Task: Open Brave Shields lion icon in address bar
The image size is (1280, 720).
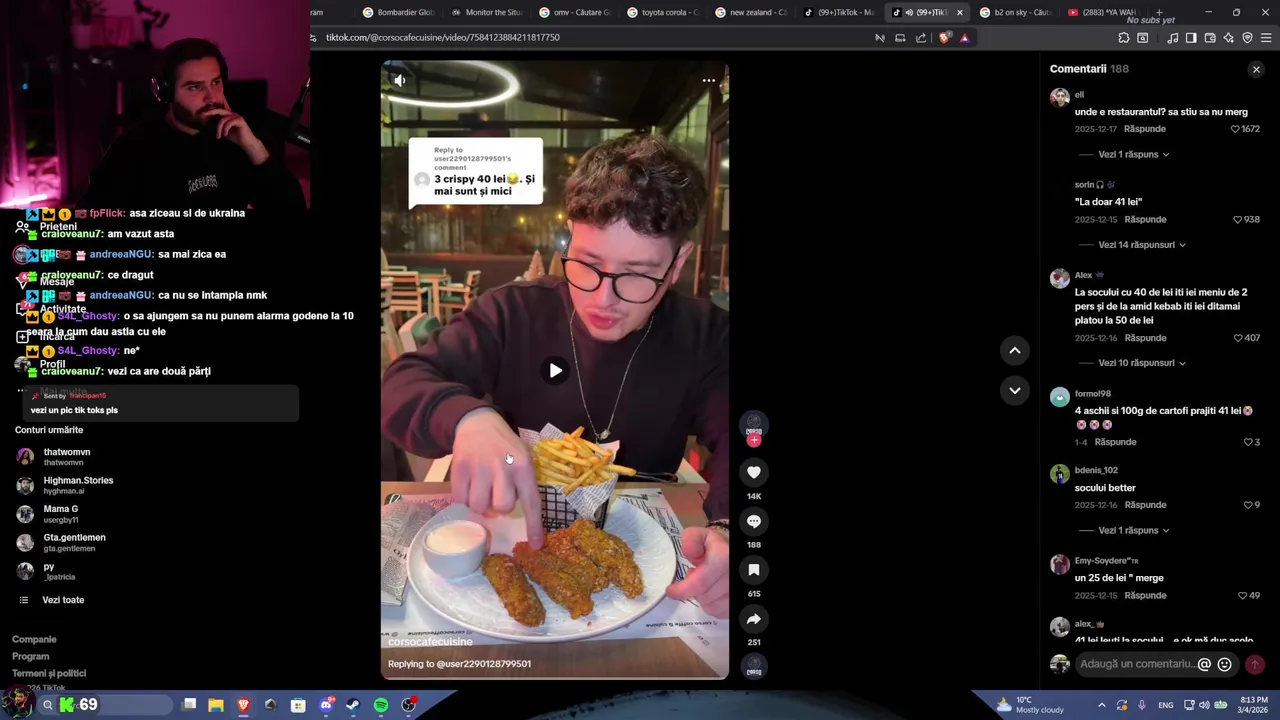Action: click(945, 38)
